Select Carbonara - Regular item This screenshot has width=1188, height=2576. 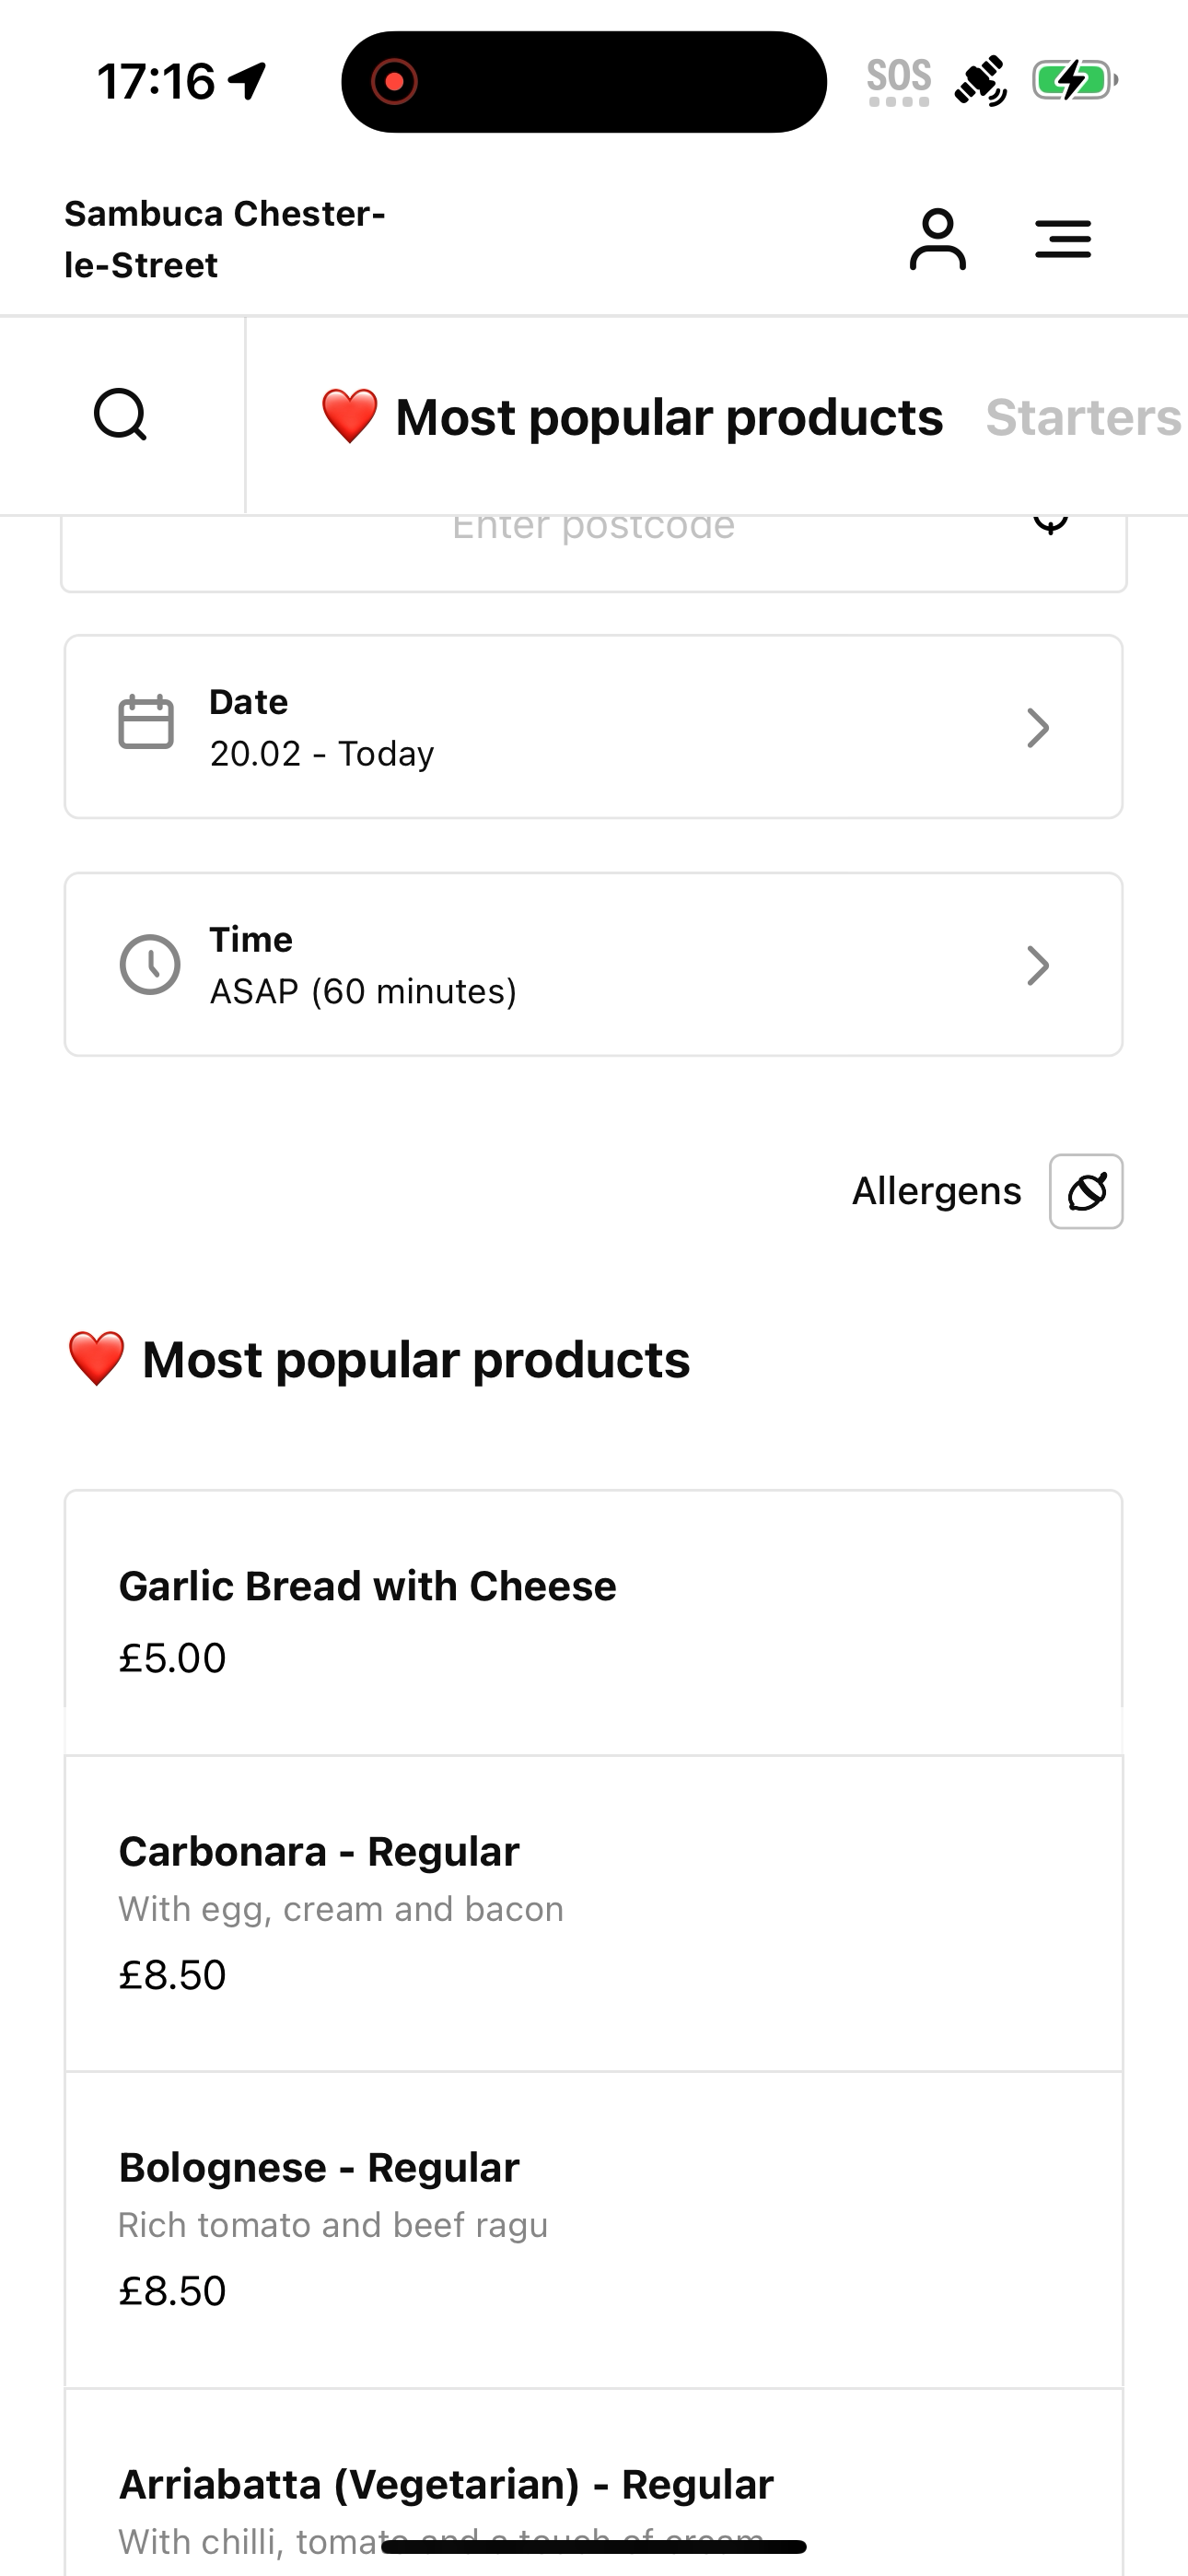(594, 1913)
